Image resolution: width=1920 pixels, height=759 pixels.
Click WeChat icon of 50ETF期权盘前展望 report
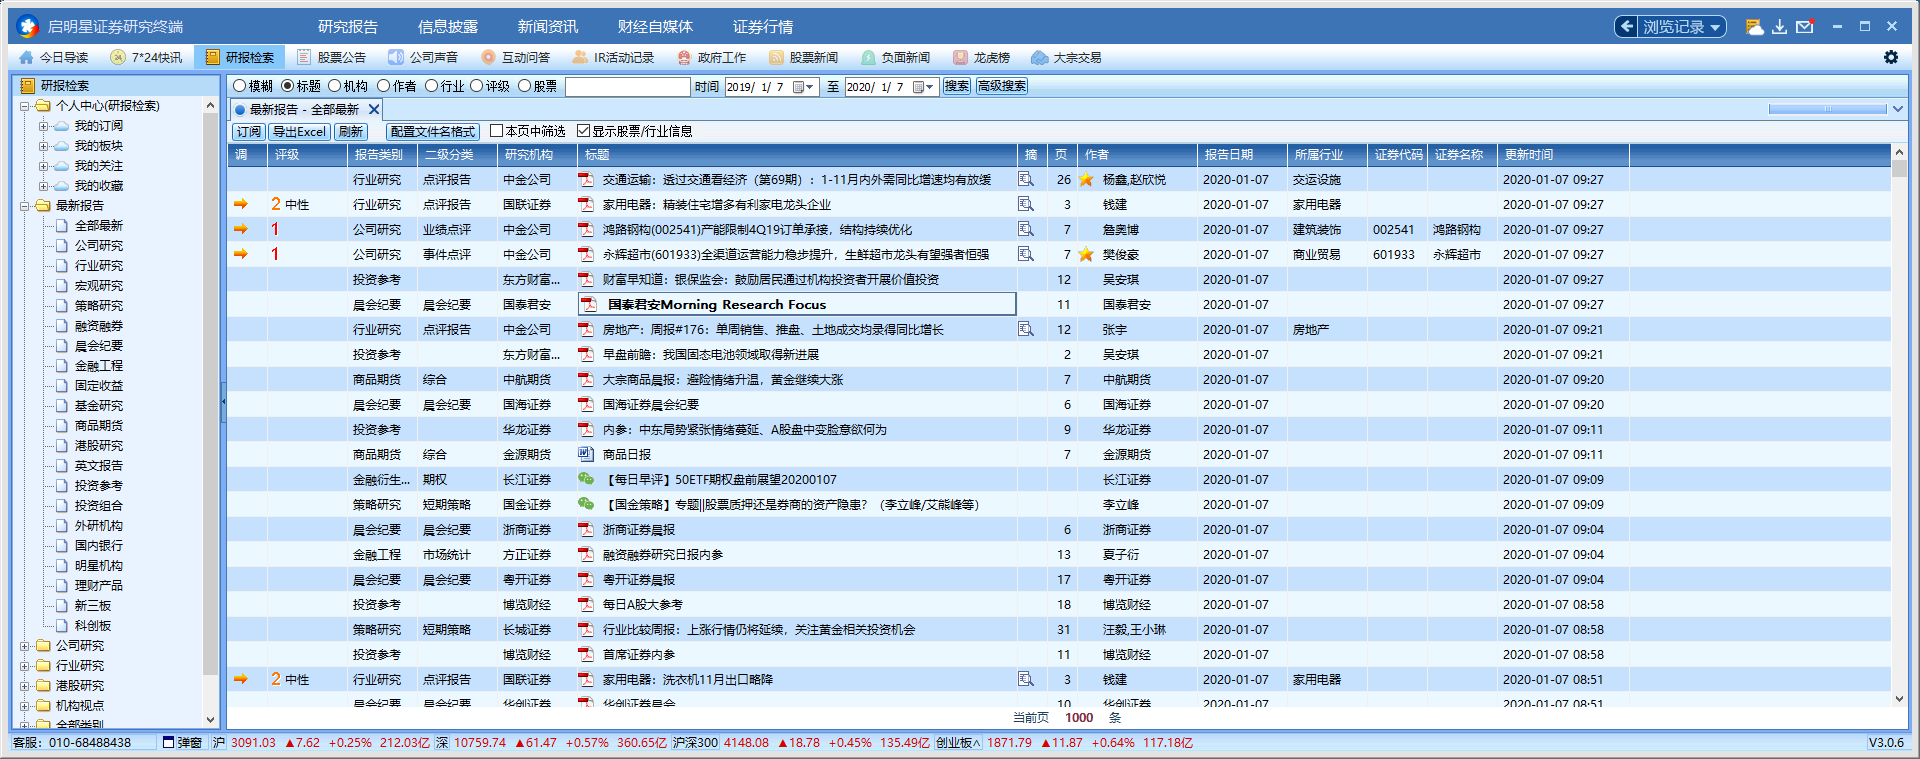coord(586,479)
